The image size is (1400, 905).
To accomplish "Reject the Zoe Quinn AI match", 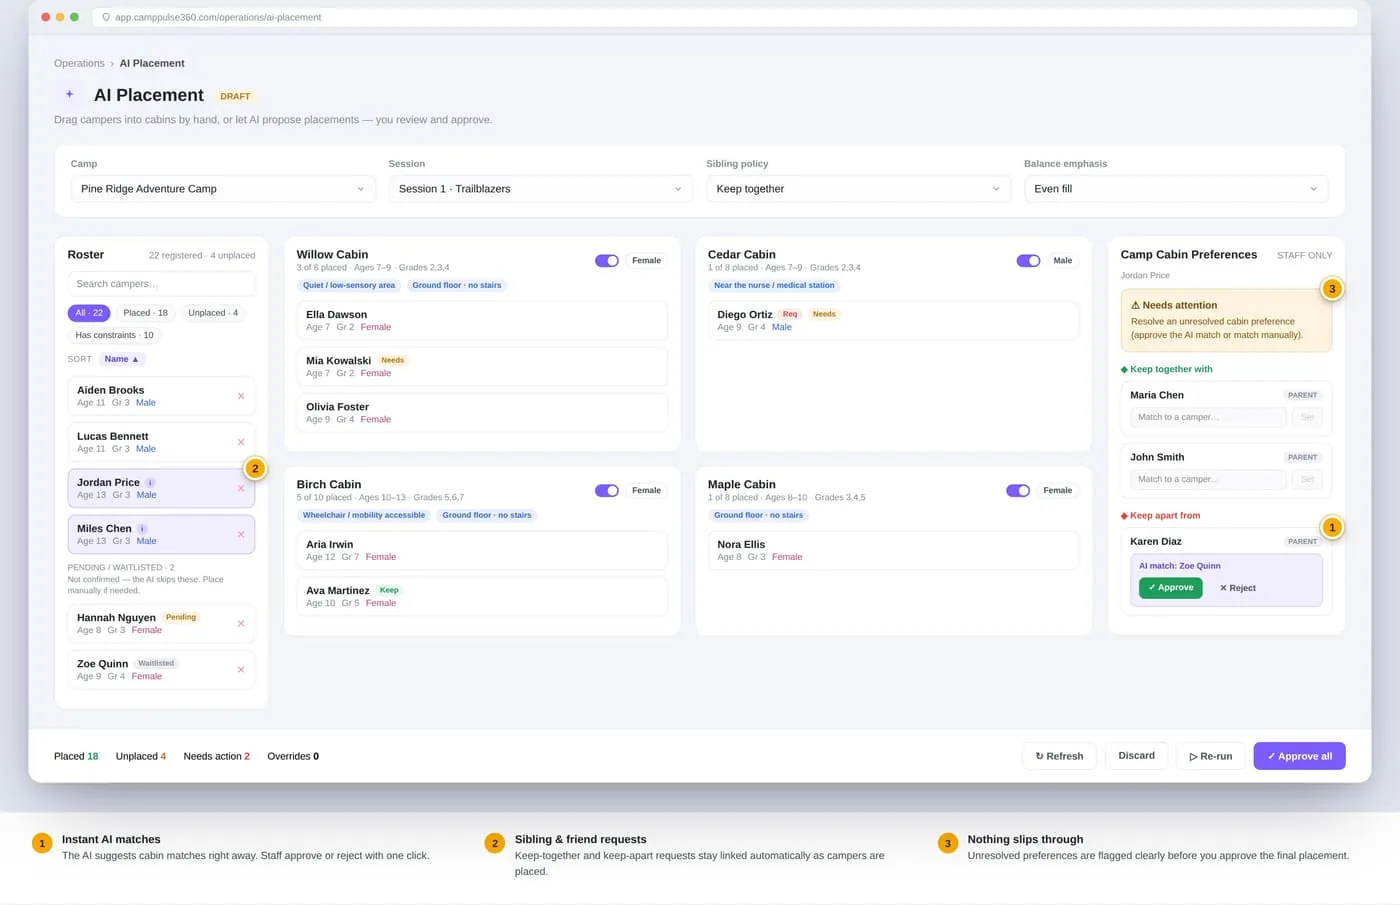I will (1237, 588).
